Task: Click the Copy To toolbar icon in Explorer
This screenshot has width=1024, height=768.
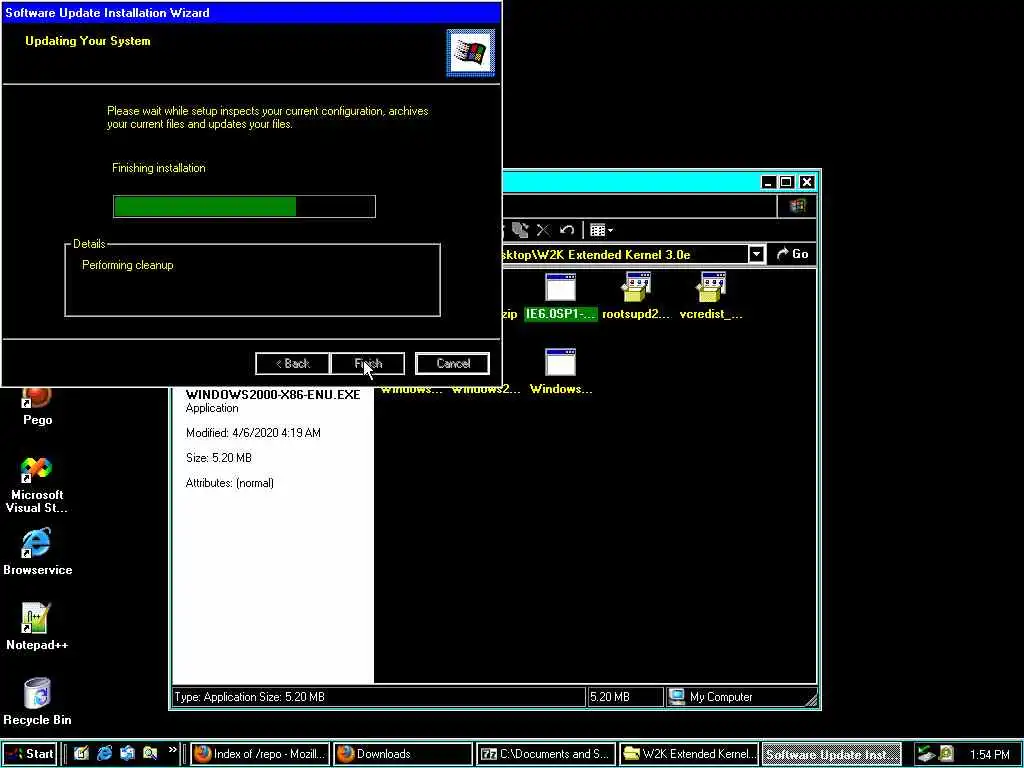Action: 520,230
